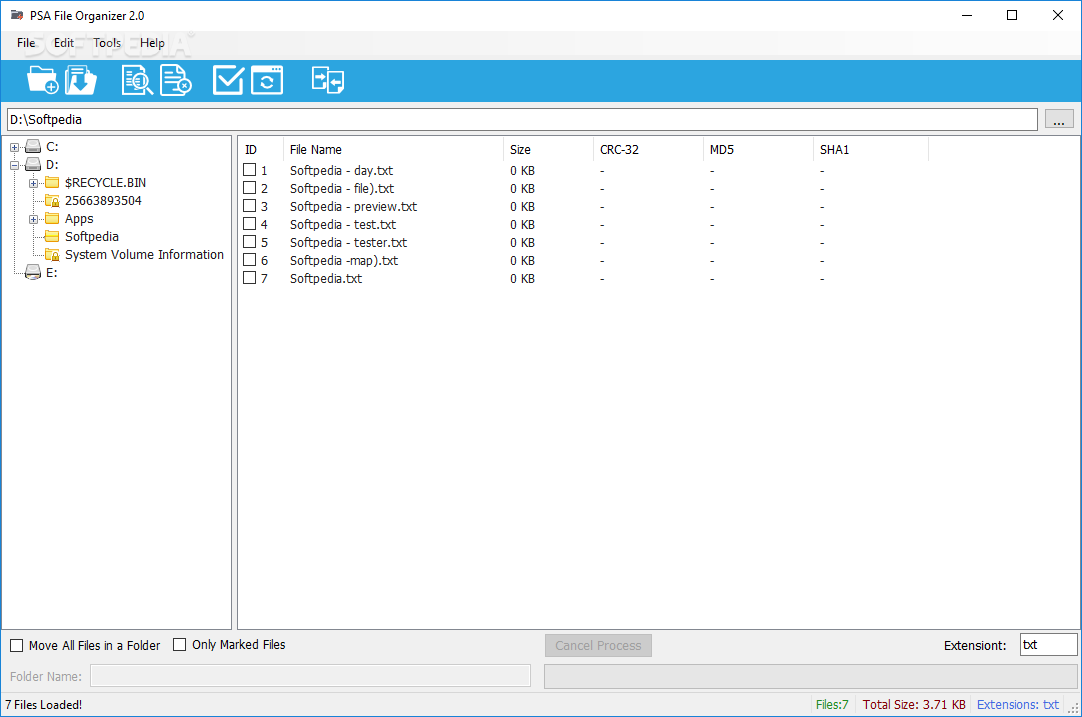This screenshot has height=717, width=1082.
Task: Click the Folder Name input field
Action: (x=311, y=676)
